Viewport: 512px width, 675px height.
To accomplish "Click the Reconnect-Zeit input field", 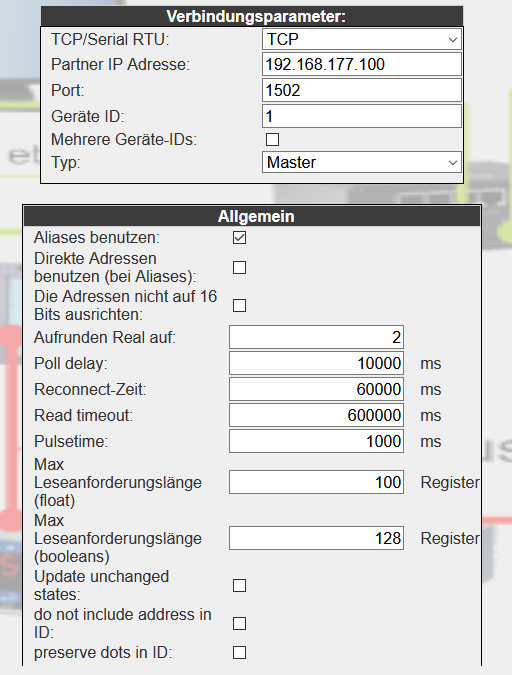I will pyautogui.click(x=316, y=389).
